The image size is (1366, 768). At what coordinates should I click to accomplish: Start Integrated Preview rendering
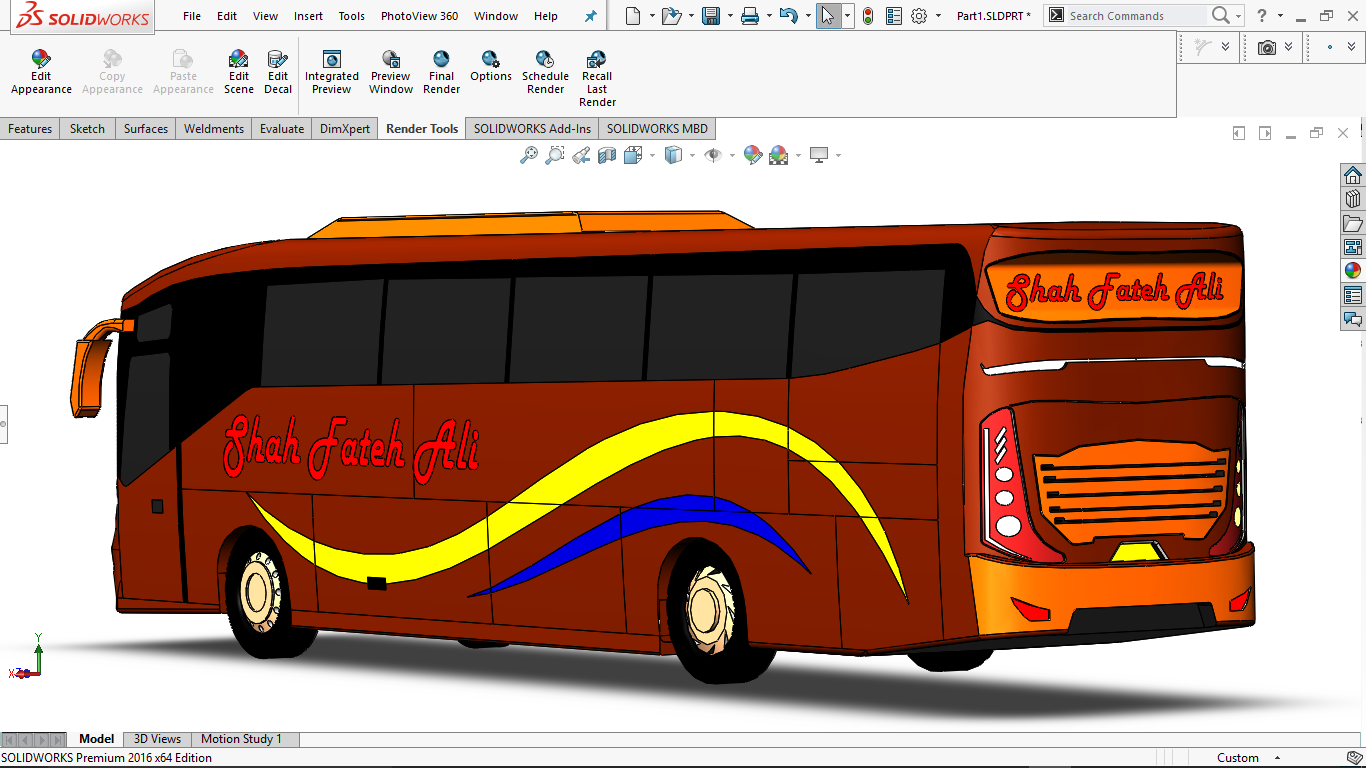(332, 72)
